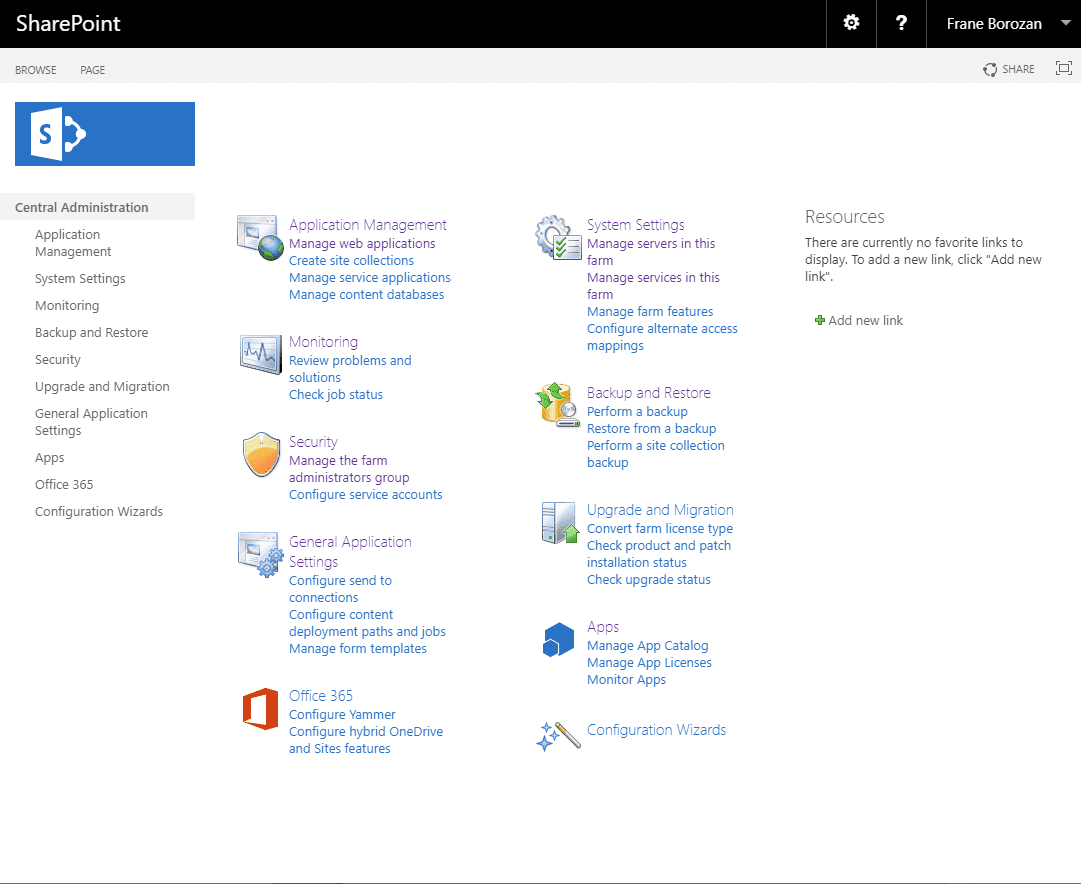Click the green plus Add new link icon
This screenshot has width=1081, height=884.
[820, 320]
